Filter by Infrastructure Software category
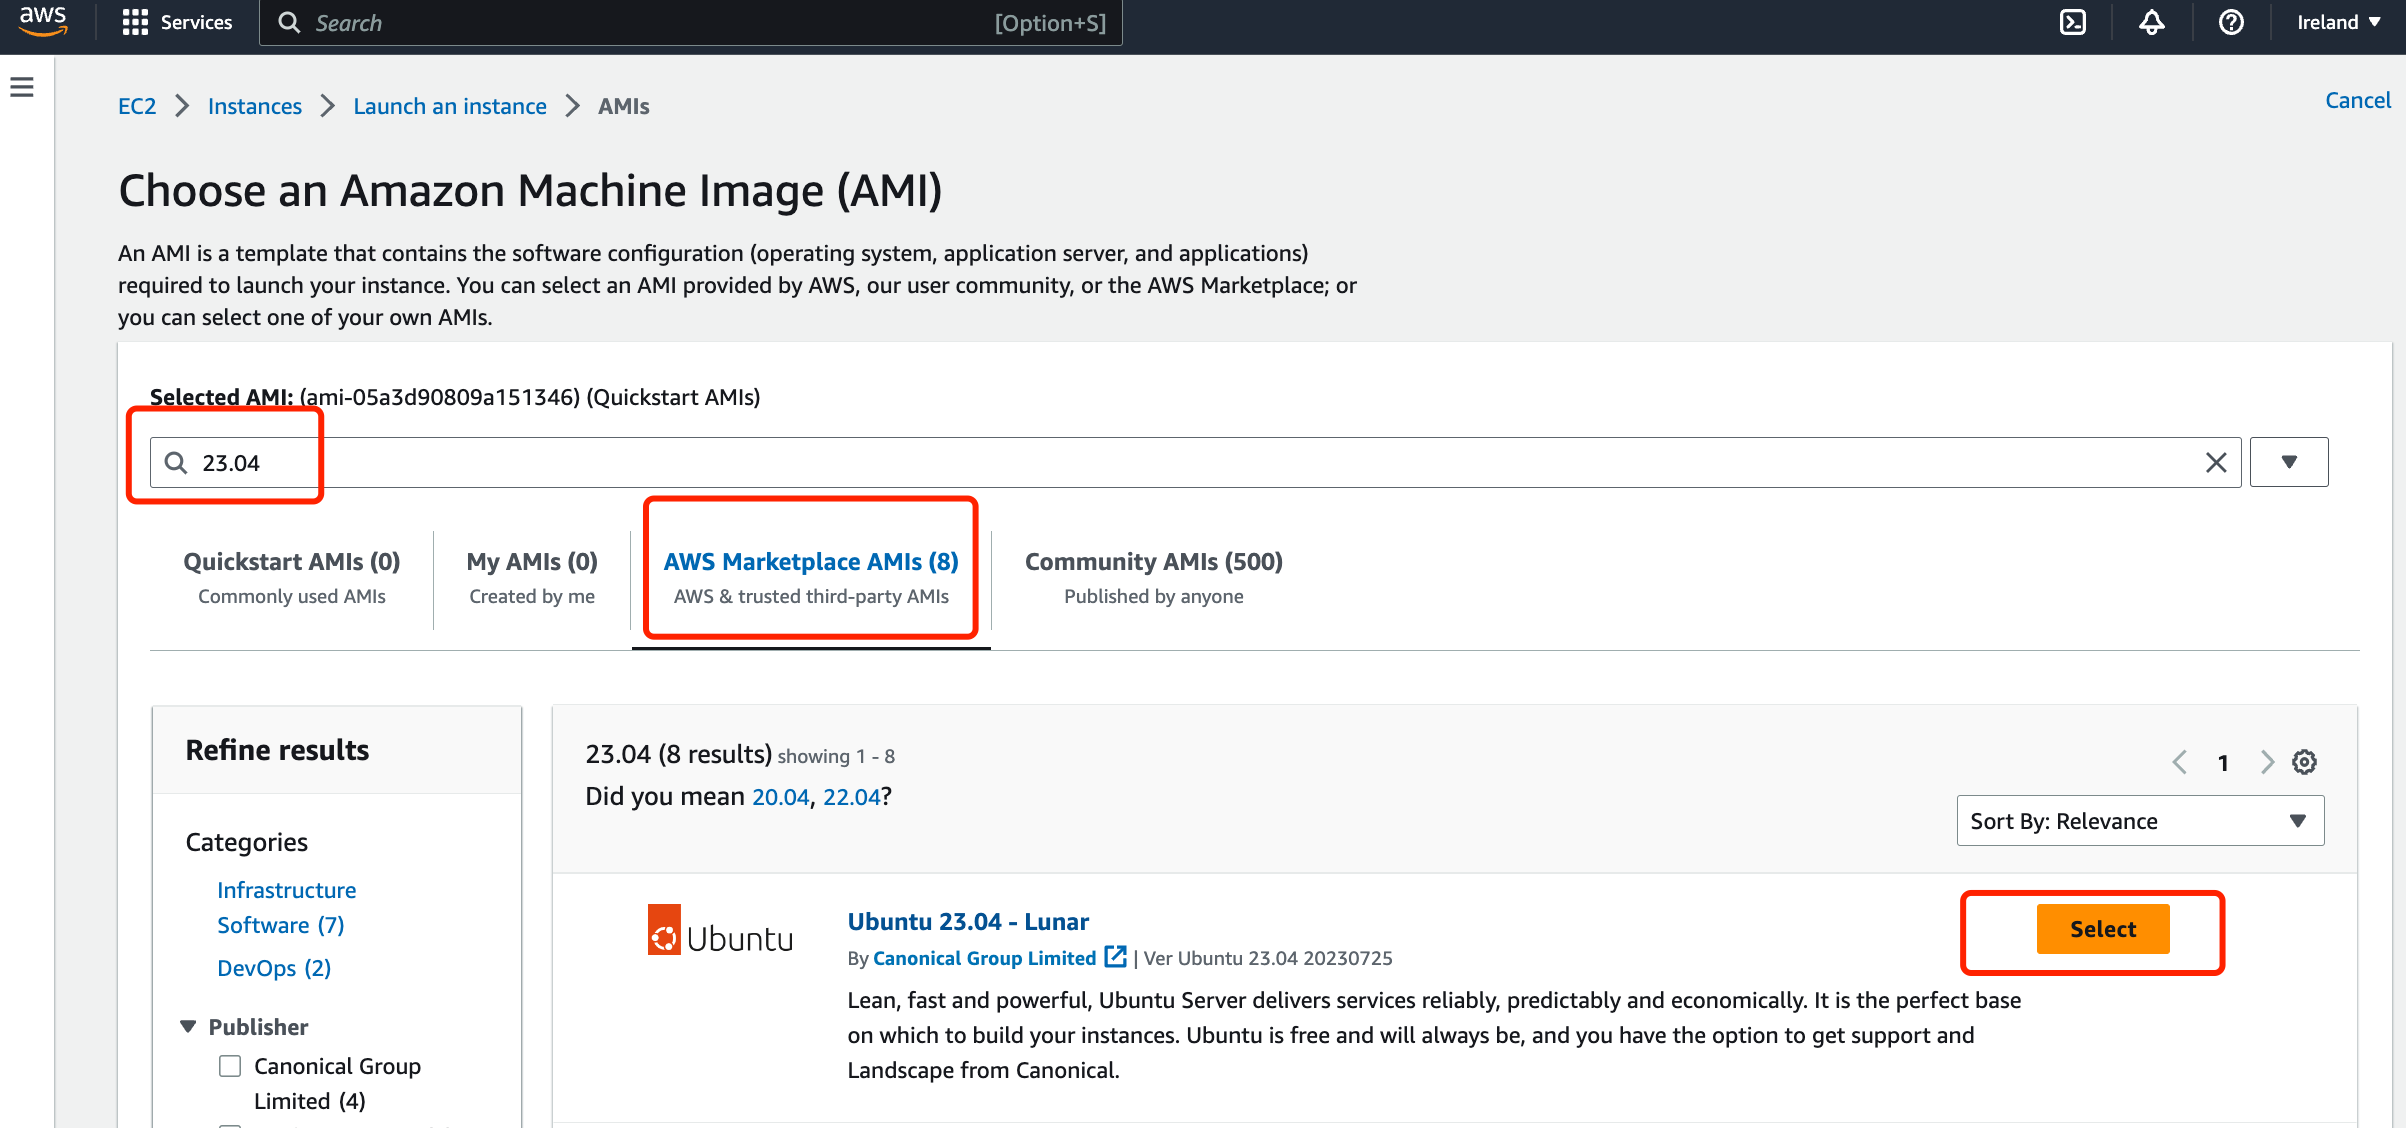Image resolution: width=2406 pixels, height=1128 pixels. (287, 907)
